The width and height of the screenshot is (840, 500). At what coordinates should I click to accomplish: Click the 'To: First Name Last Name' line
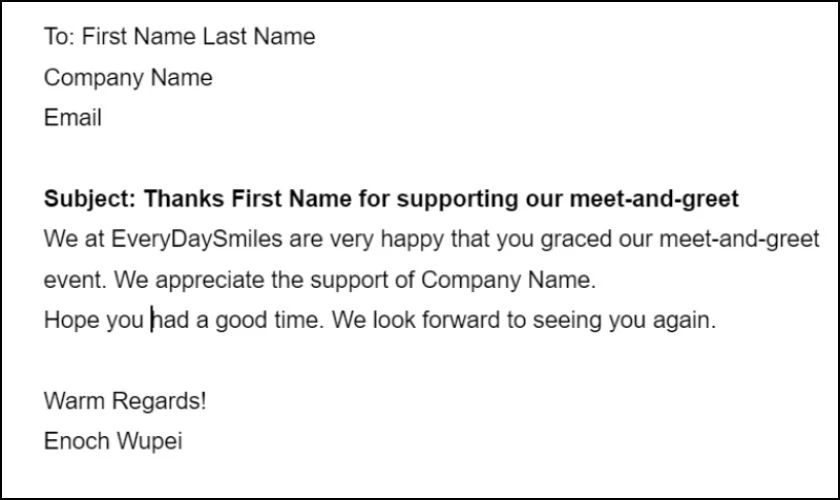pyautogui.click(x=179, y=36)
